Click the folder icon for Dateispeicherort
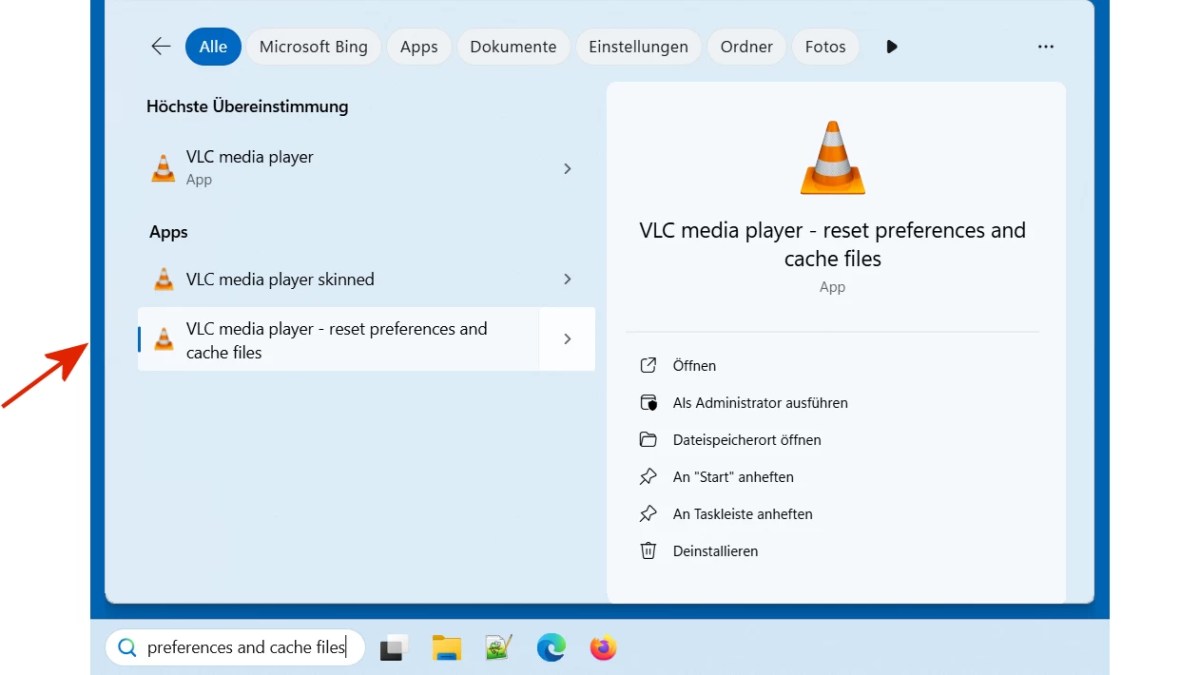Image resolution: width=1200 pixels, height=675 pixels. point(648,440)
